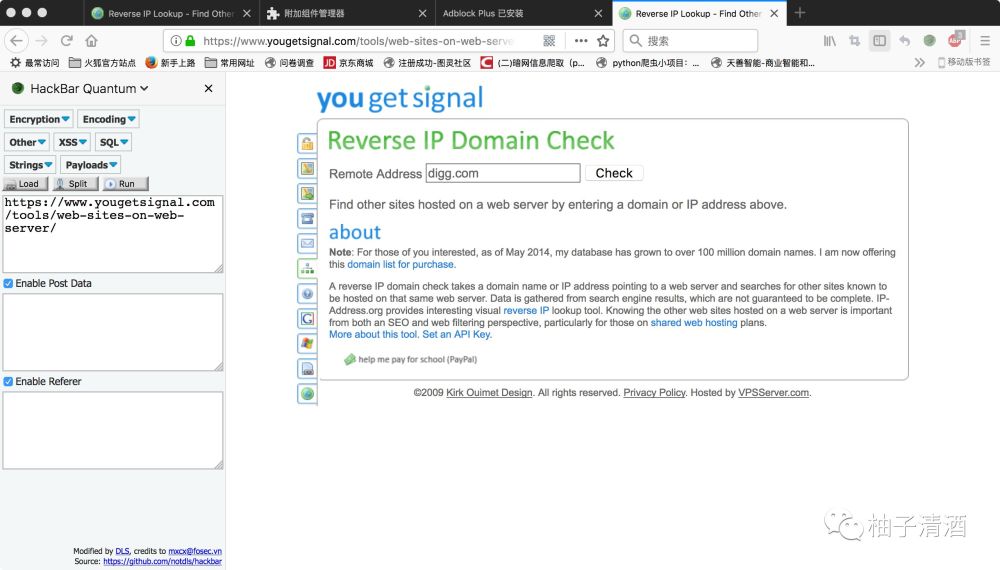Close the active Reverse IP Lookup tab

(774, 13)
